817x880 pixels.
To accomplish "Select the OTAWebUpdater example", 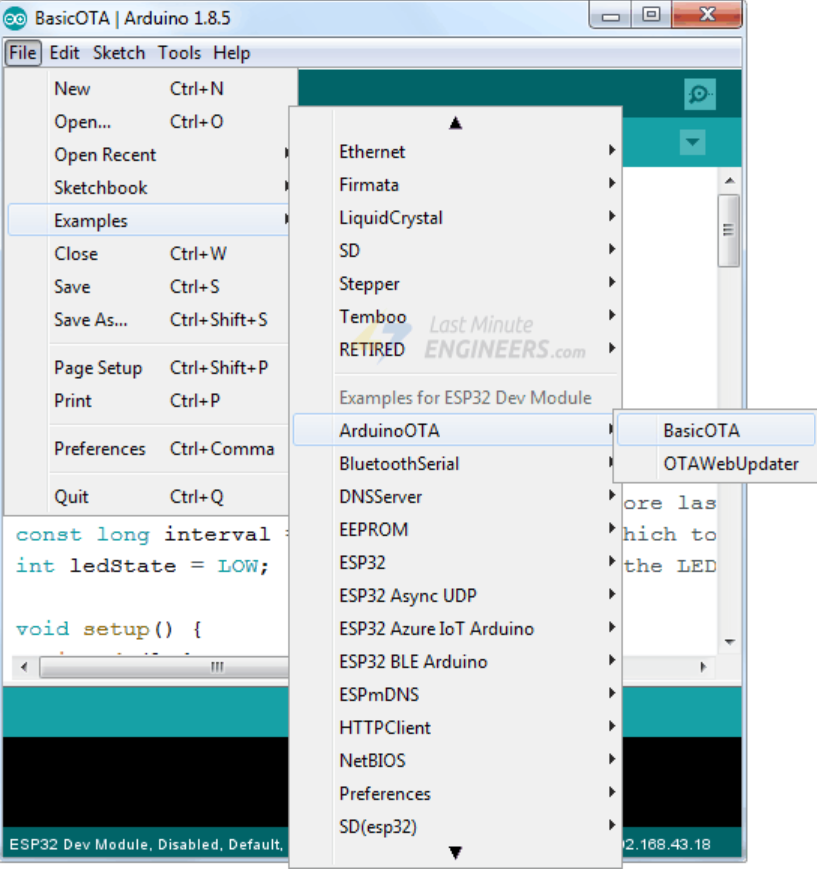I will pyautogui.click(x=730, y=464).
